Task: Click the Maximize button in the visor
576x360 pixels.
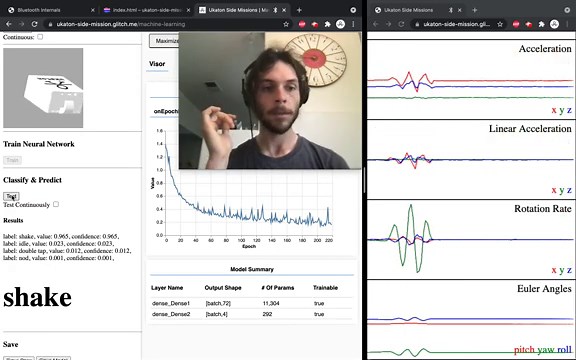Action: [164, 41]
